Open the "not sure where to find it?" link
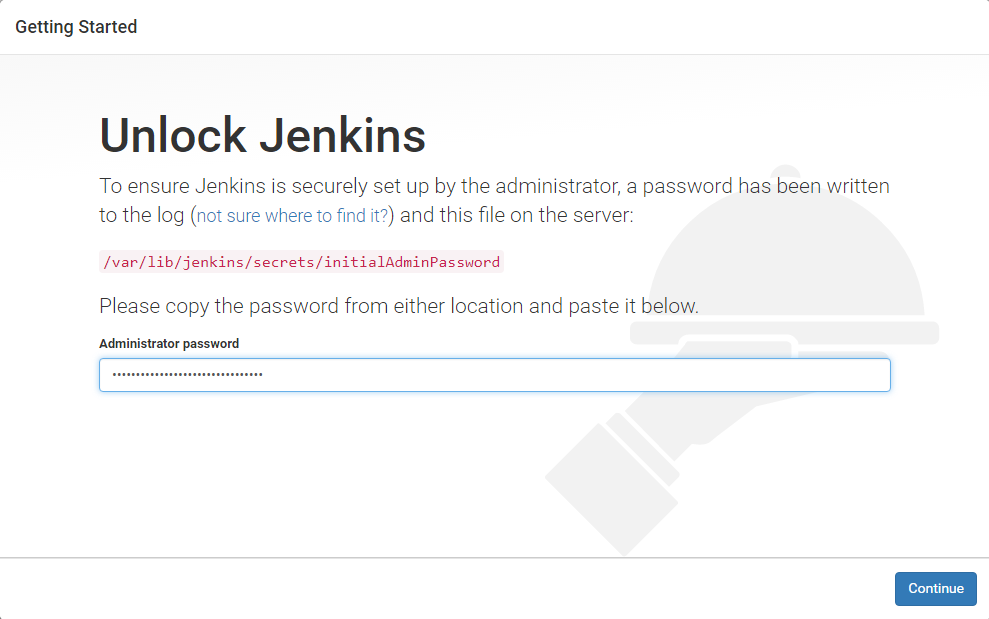Screen dimensions: 989x619 292,216
